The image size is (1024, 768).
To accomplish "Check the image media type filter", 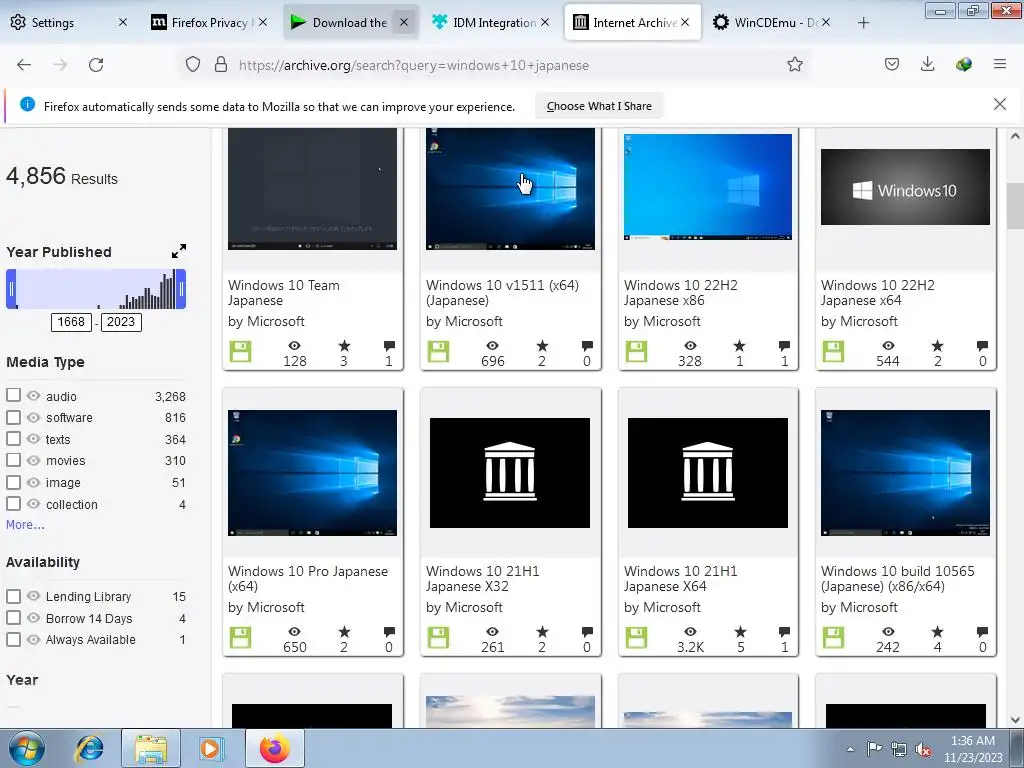I will pyautogui.click(x=13, y=482).
